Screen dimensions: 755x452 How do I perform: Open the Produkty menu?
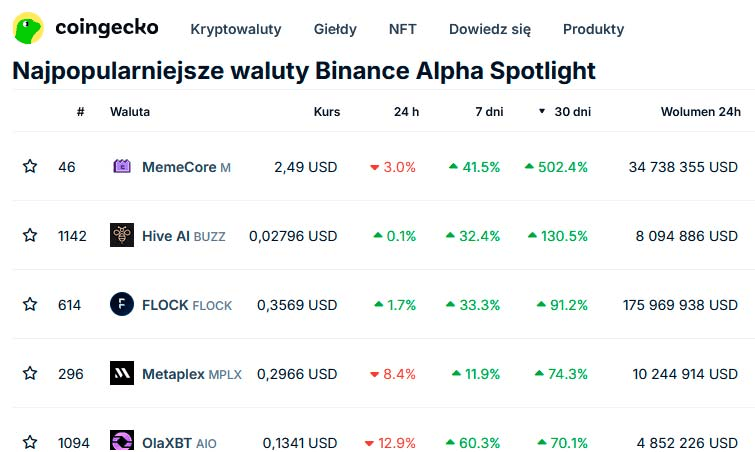coord(593,29)
